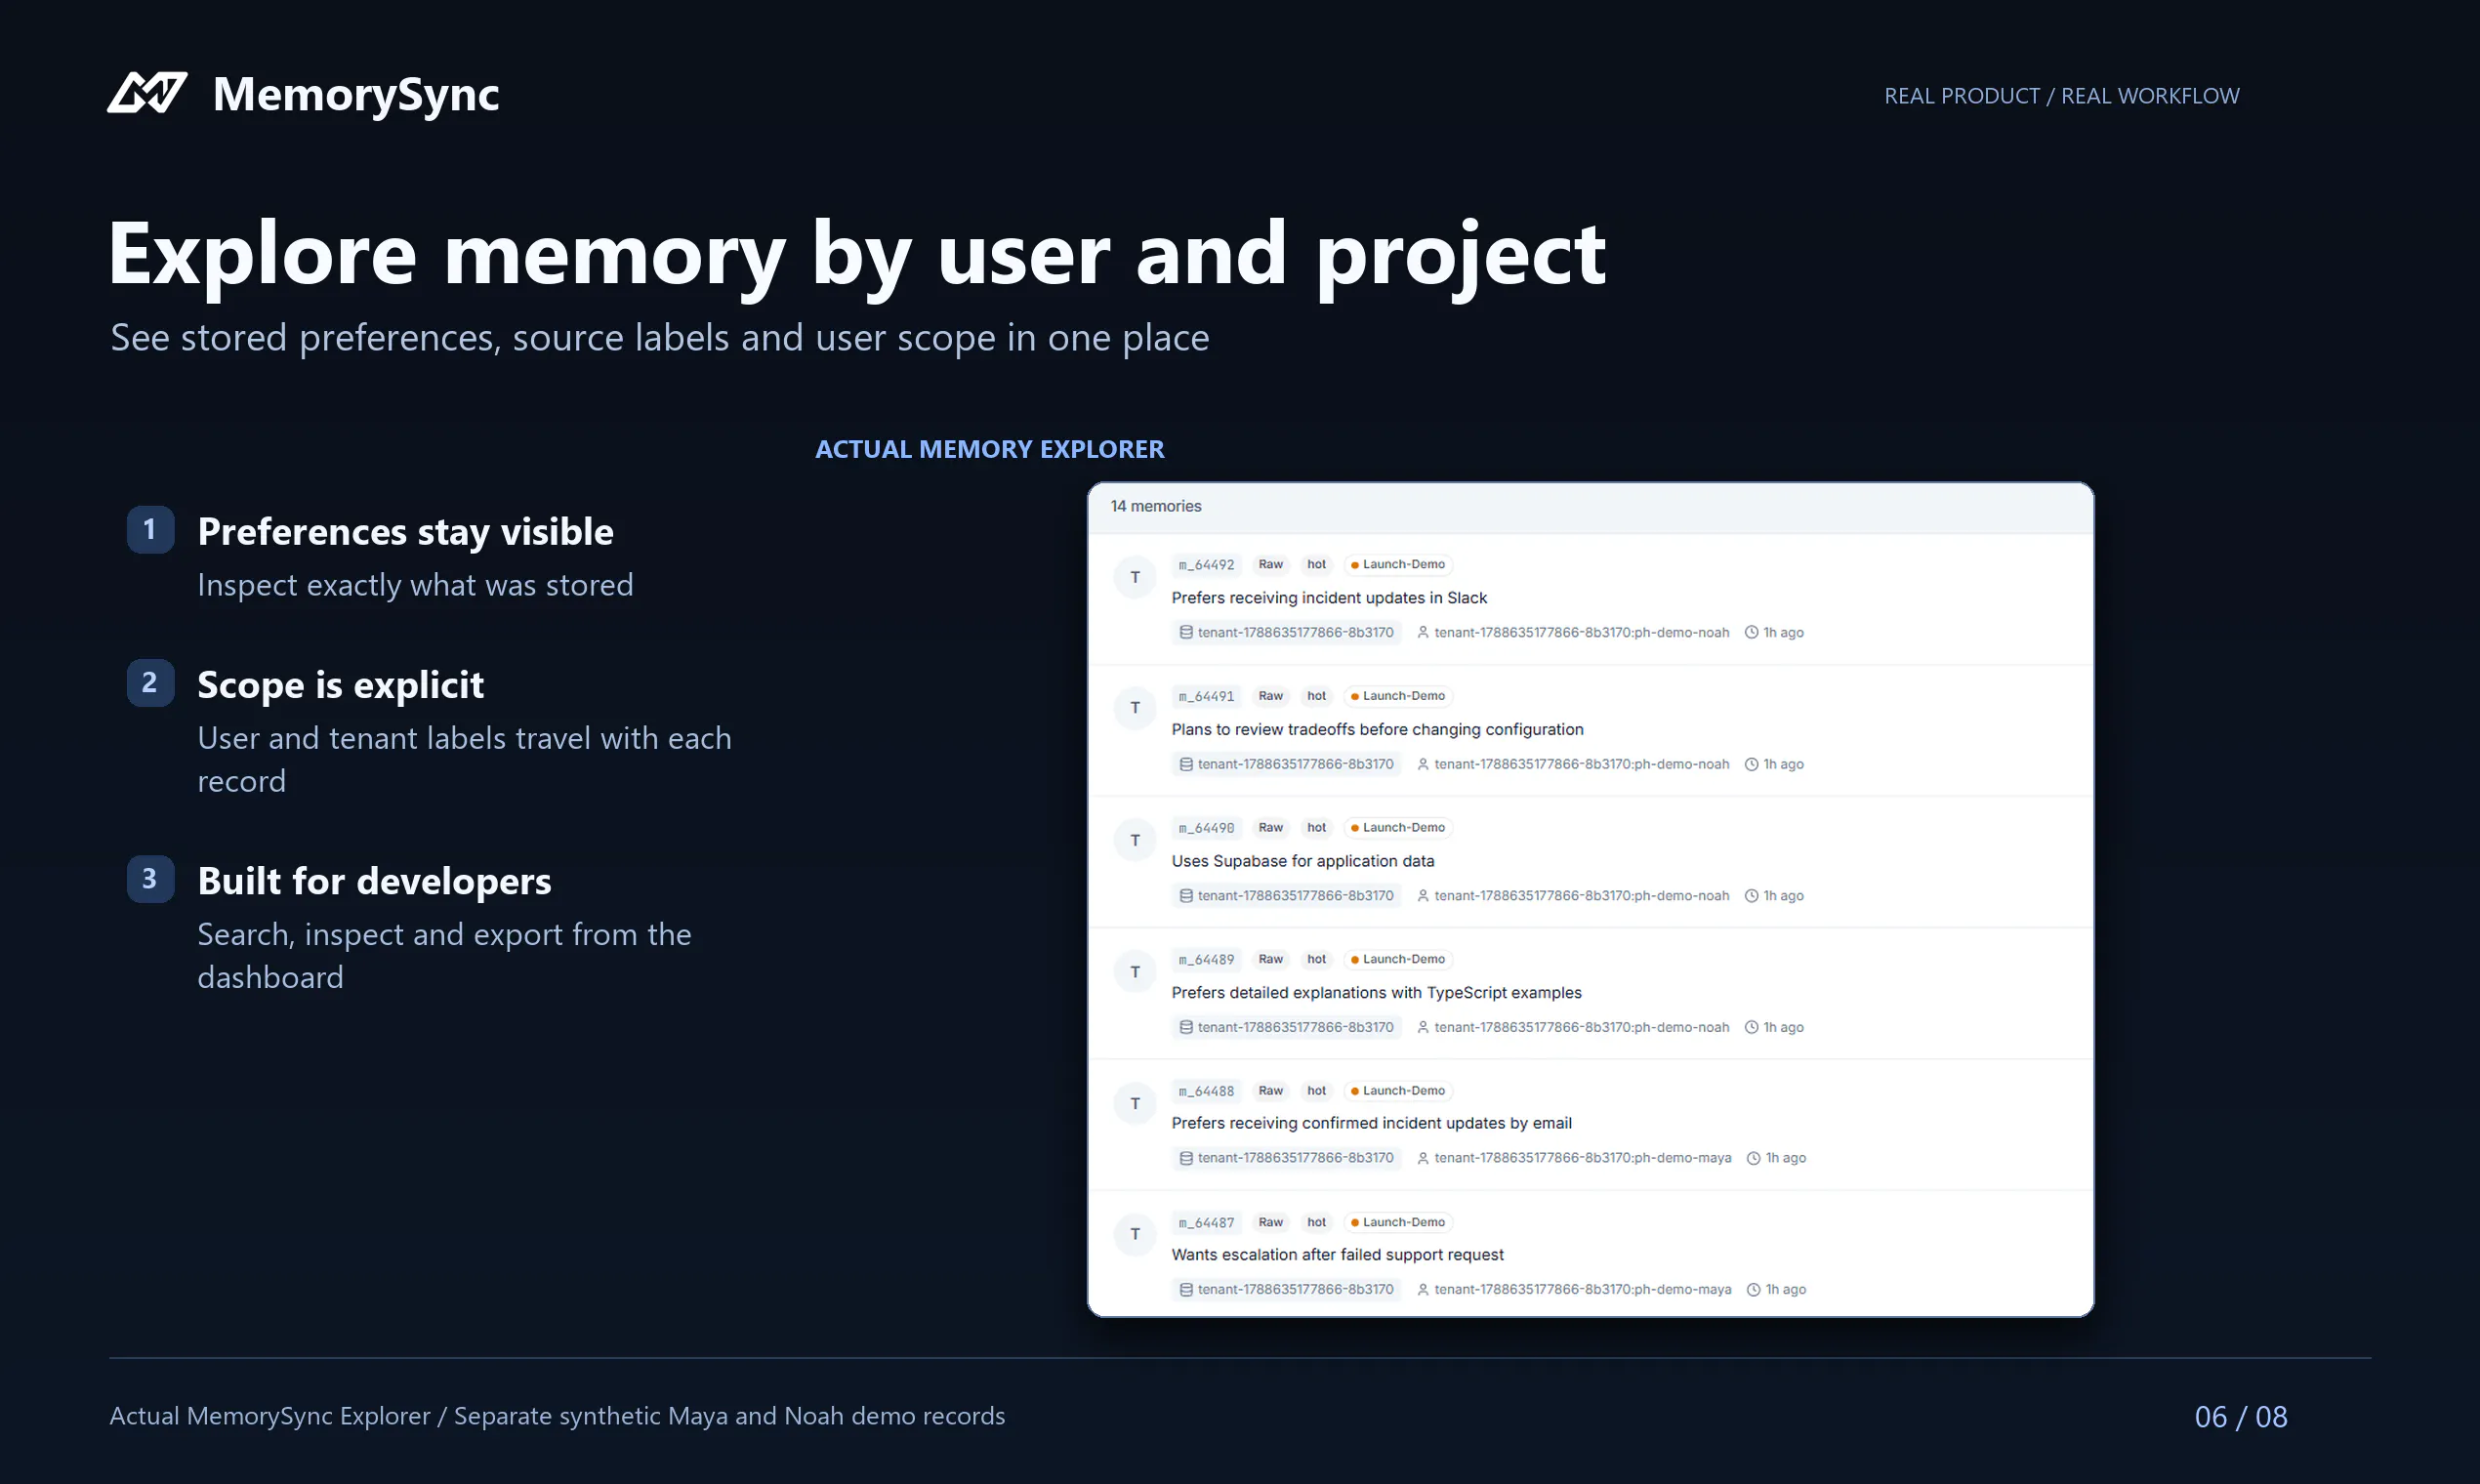Viewport: 2480px width, 1484px height.
Task: Click the user icon in the review tradeoffs memory row
Action: coord(1423,764)
